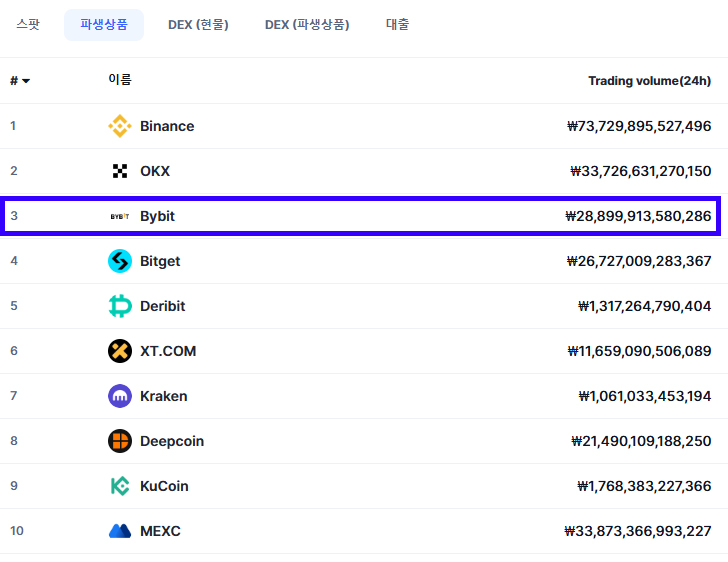
Task: Click OKX volume ₩33,726,631,270,150
Action: 641,171
